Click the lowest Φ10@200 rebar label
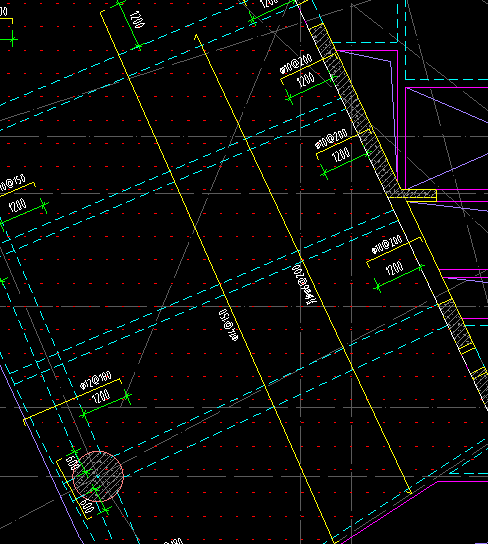 (387, 245)
